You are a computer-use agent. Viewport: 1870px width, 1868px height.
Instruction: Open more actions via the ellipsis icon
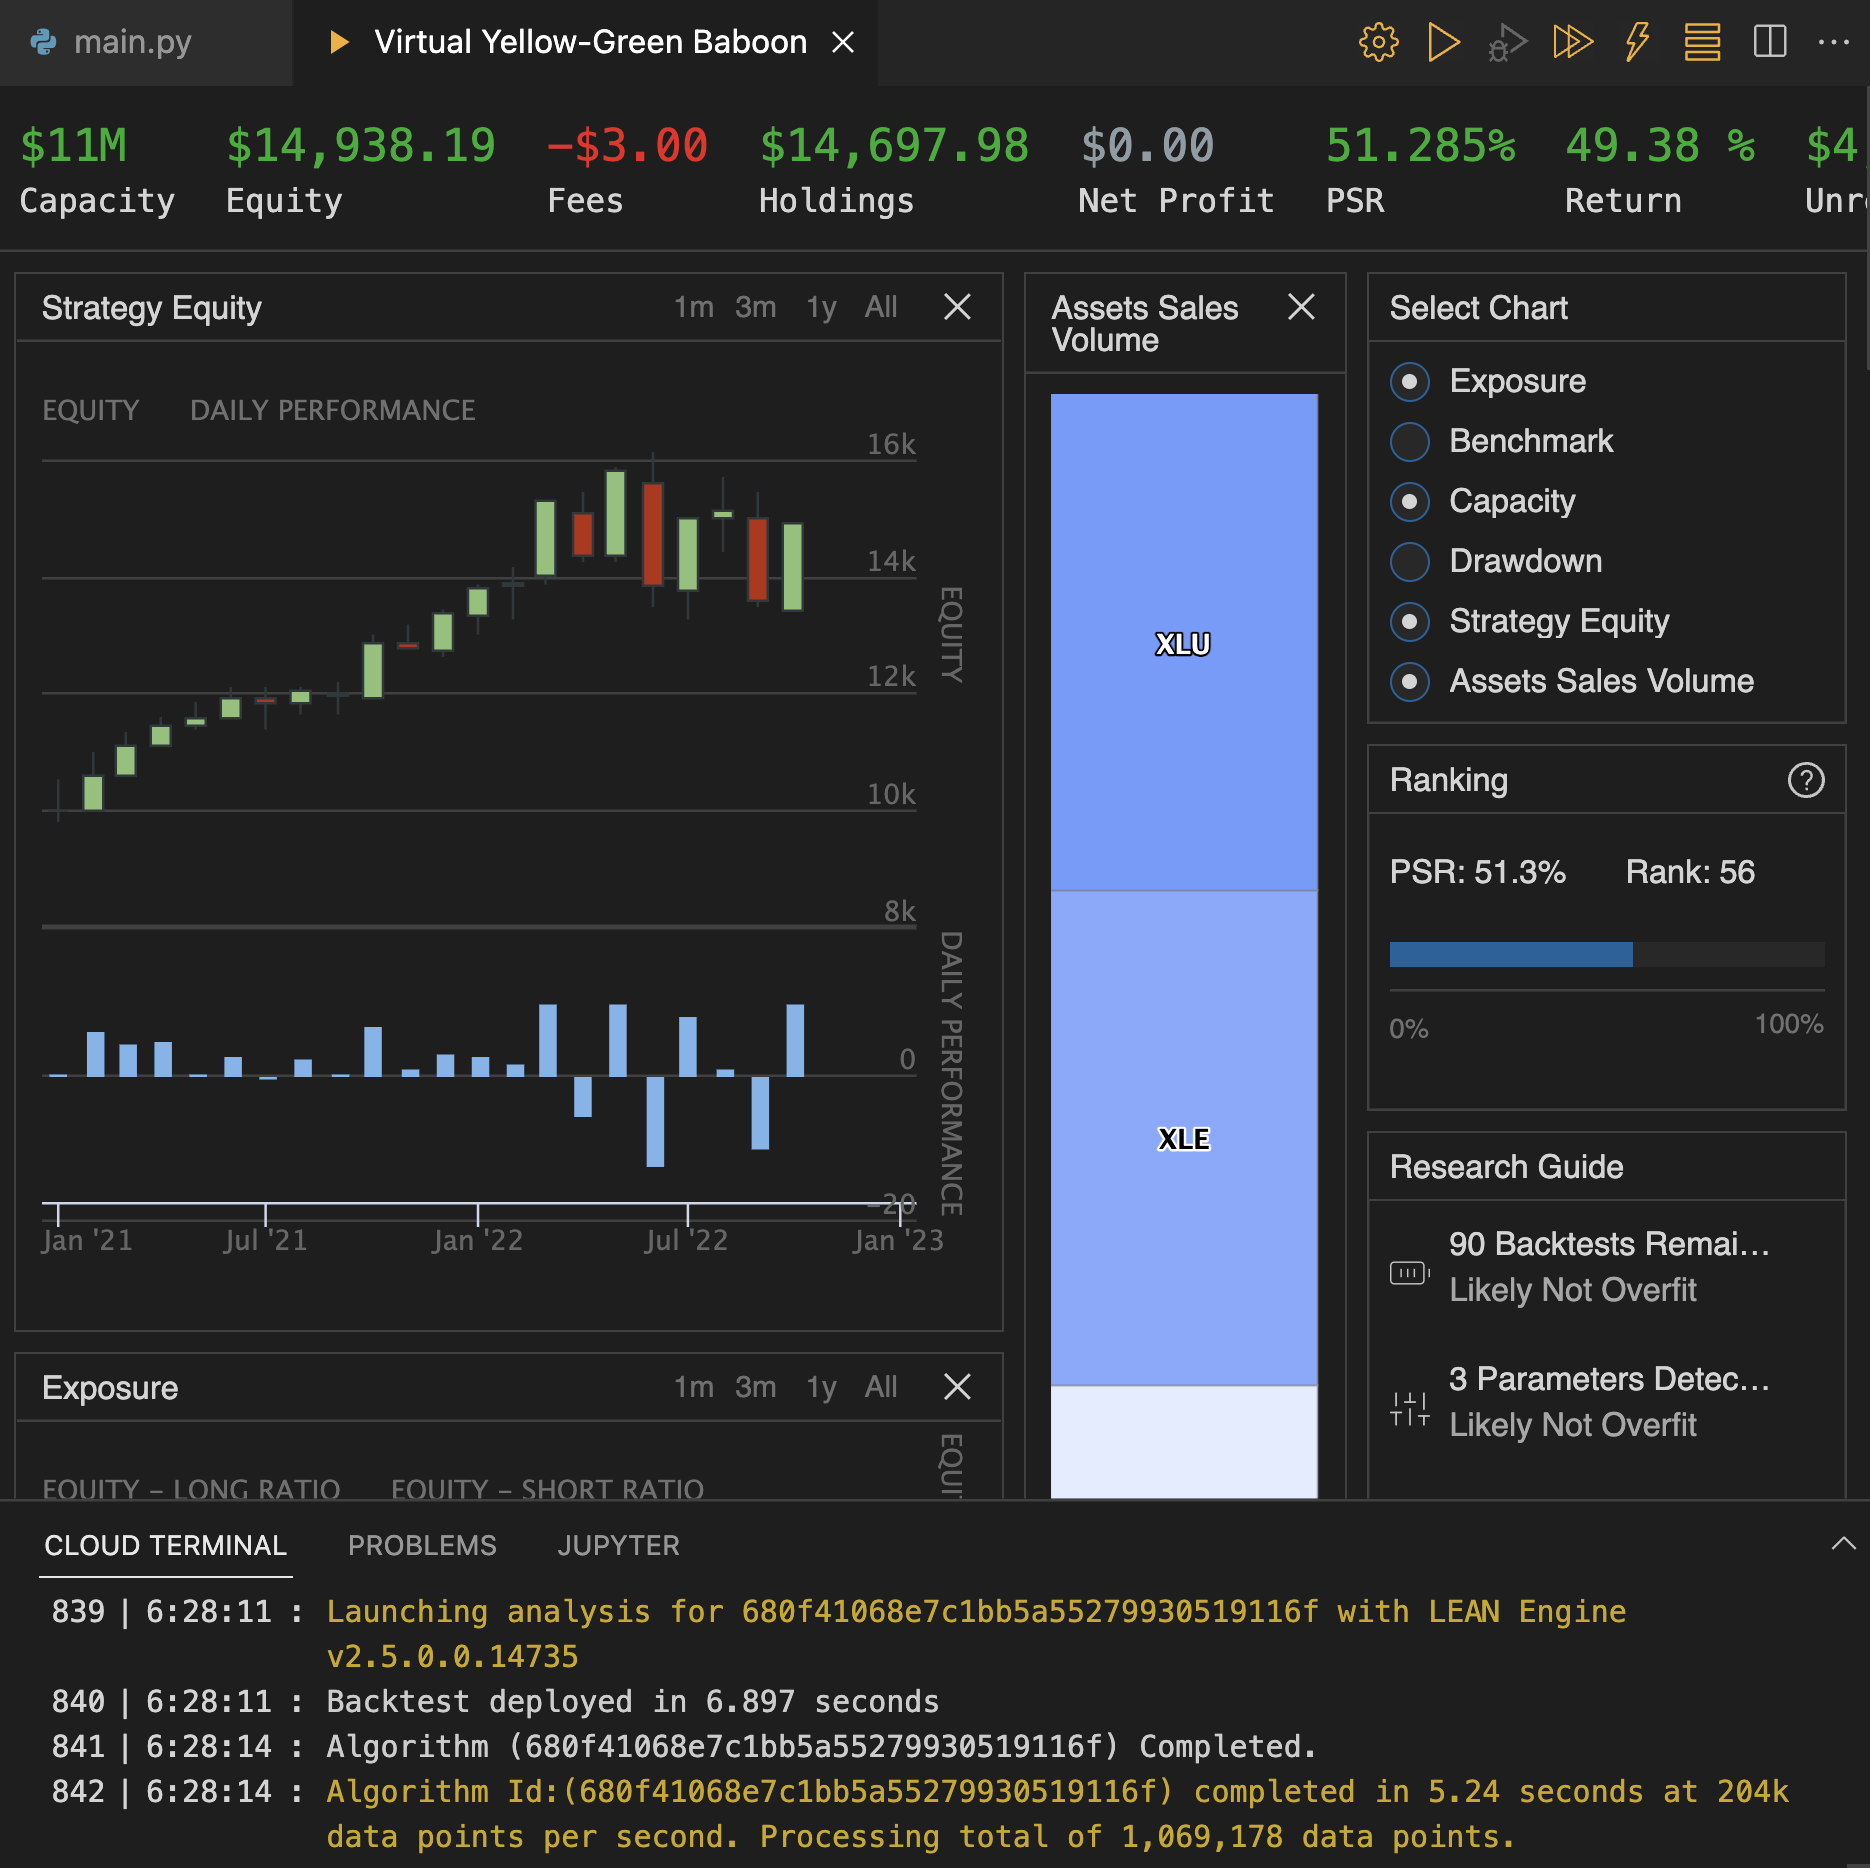[1834, 42]
